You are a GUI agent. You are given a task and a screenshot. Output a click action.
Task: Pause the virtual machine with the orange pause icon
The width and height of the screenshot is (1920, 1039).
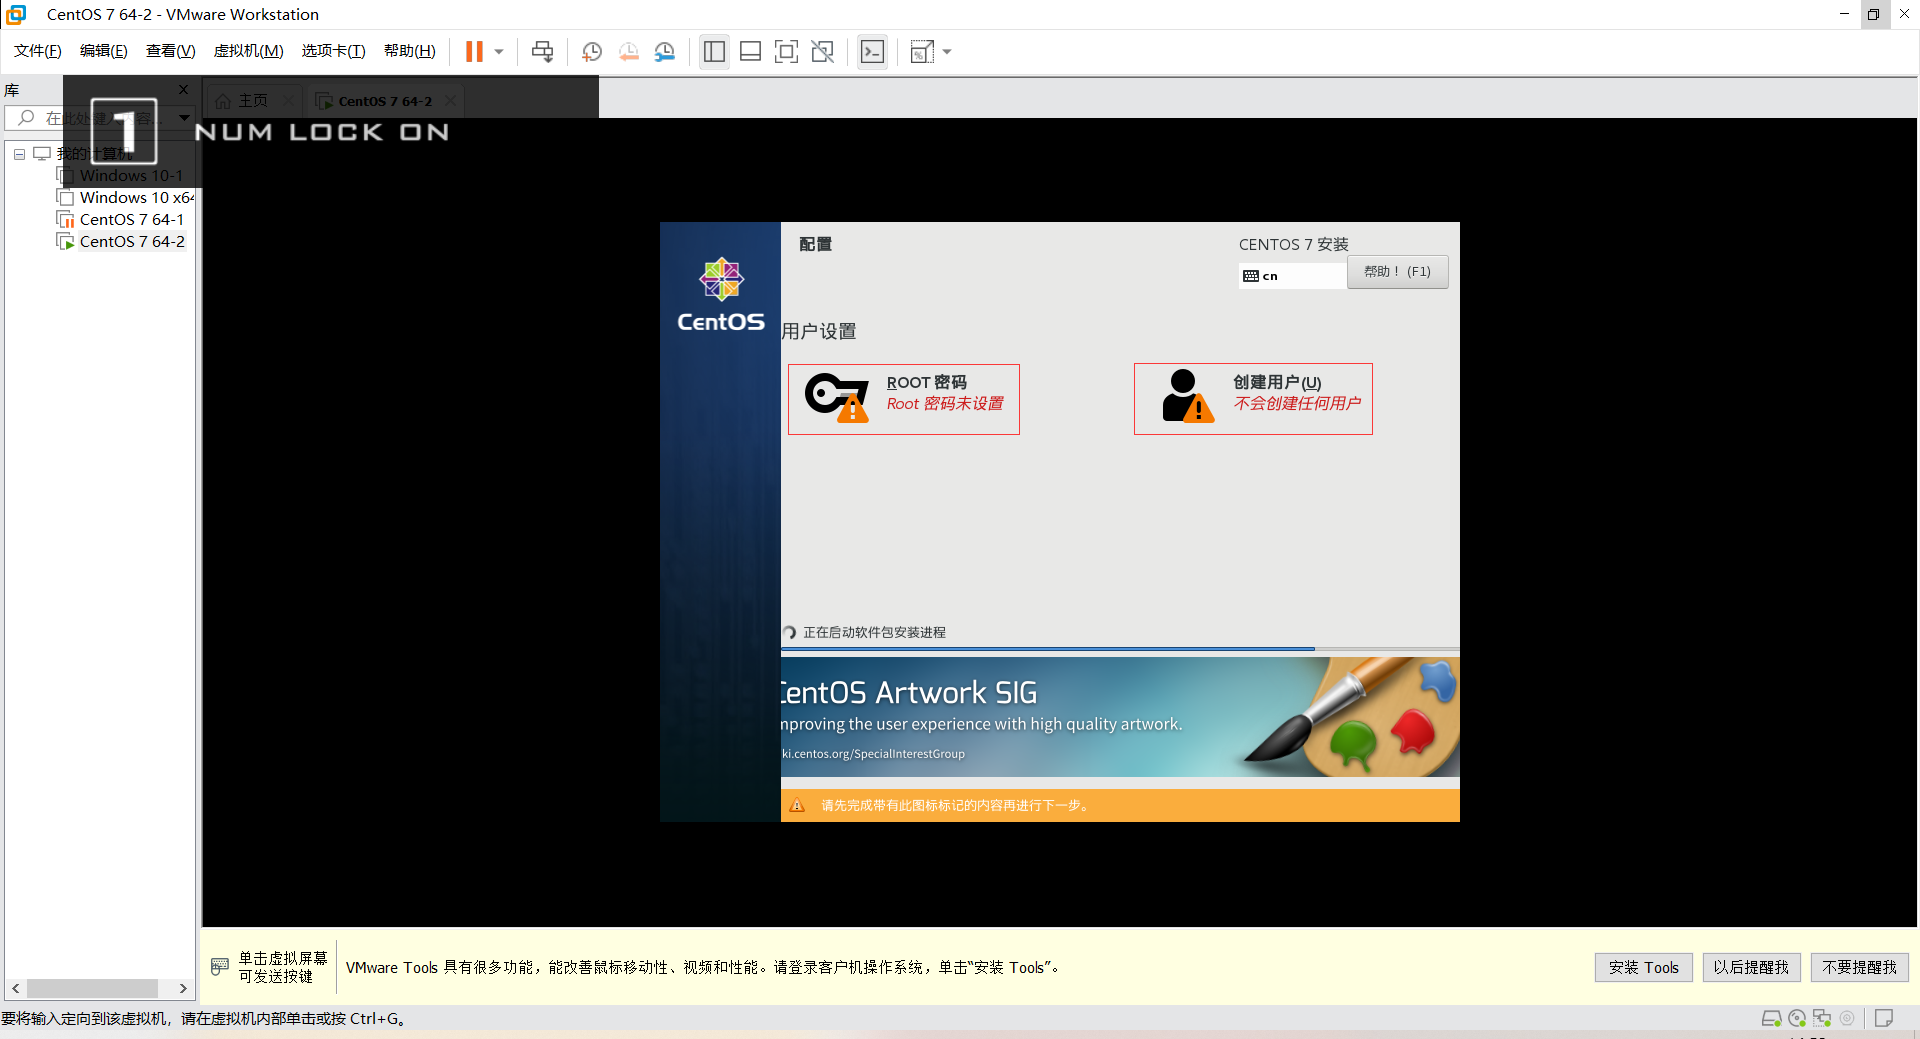[474, 51]
